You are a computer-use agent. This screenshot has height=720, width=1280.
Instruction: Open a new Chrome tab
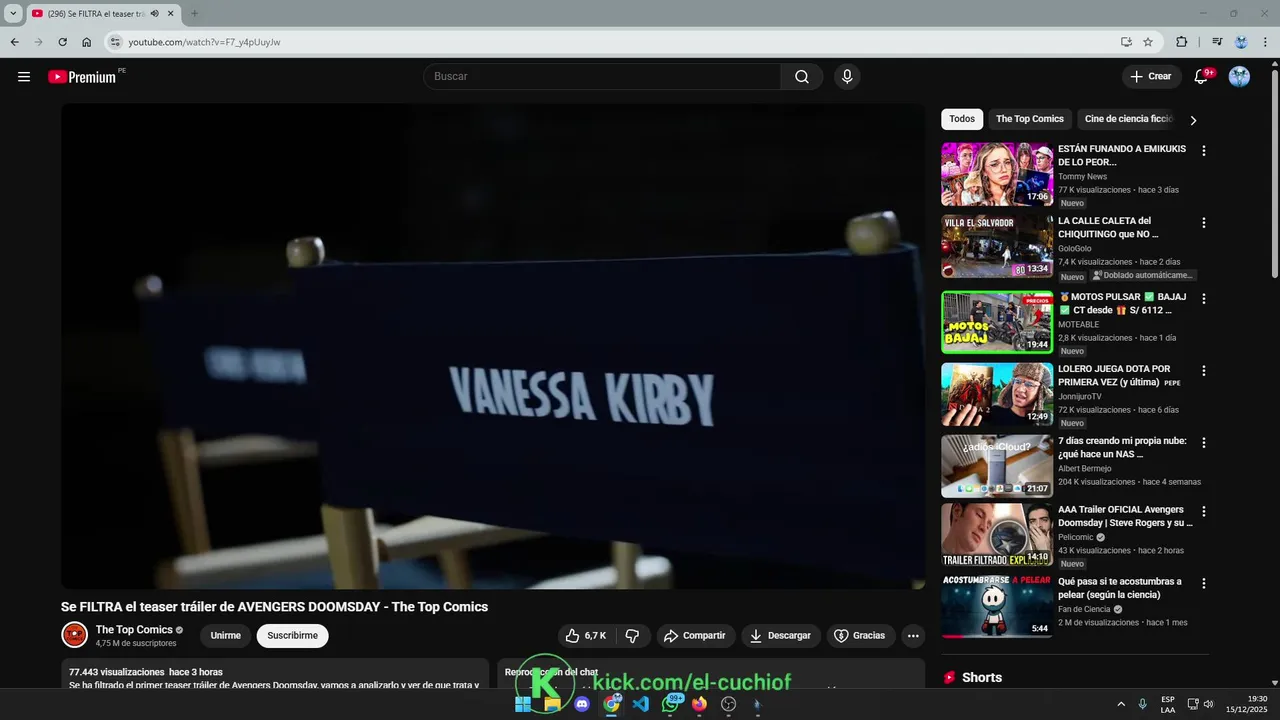[x=195, y=13]
